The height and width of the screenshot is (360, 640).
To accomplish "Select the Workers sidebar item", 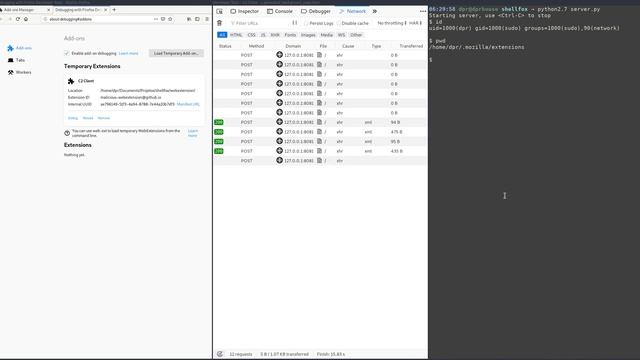I will click(x=19, y=72).
